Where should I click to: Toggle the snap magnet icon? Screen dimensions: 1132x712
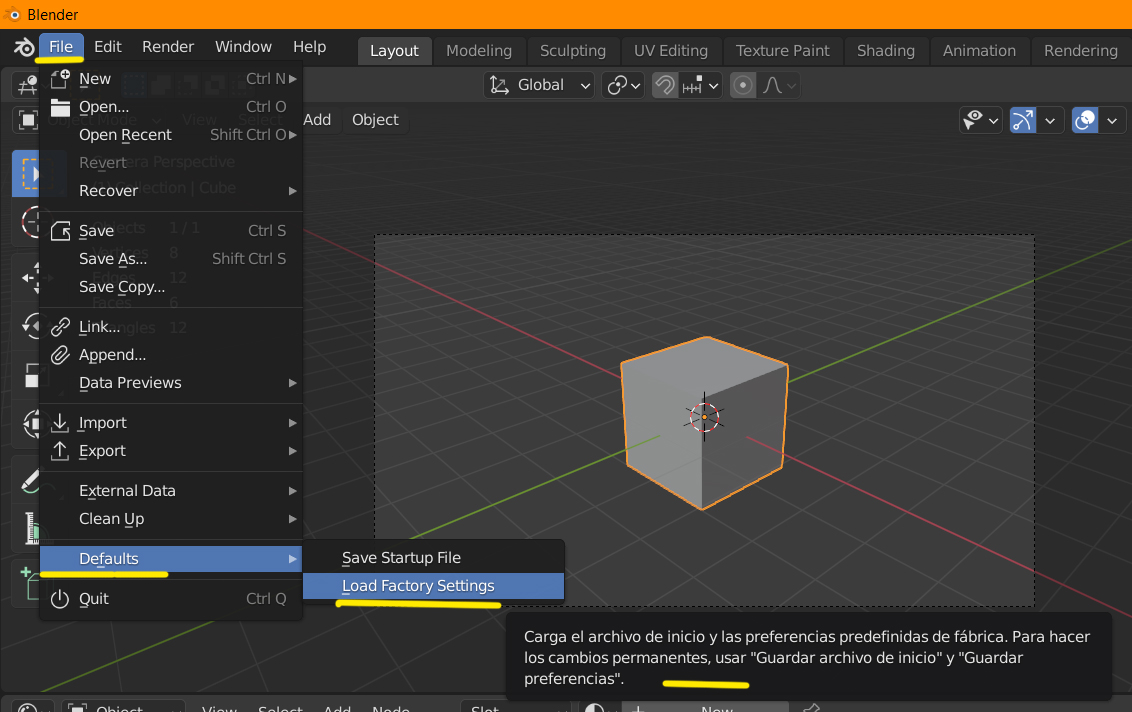pos(664,85)
